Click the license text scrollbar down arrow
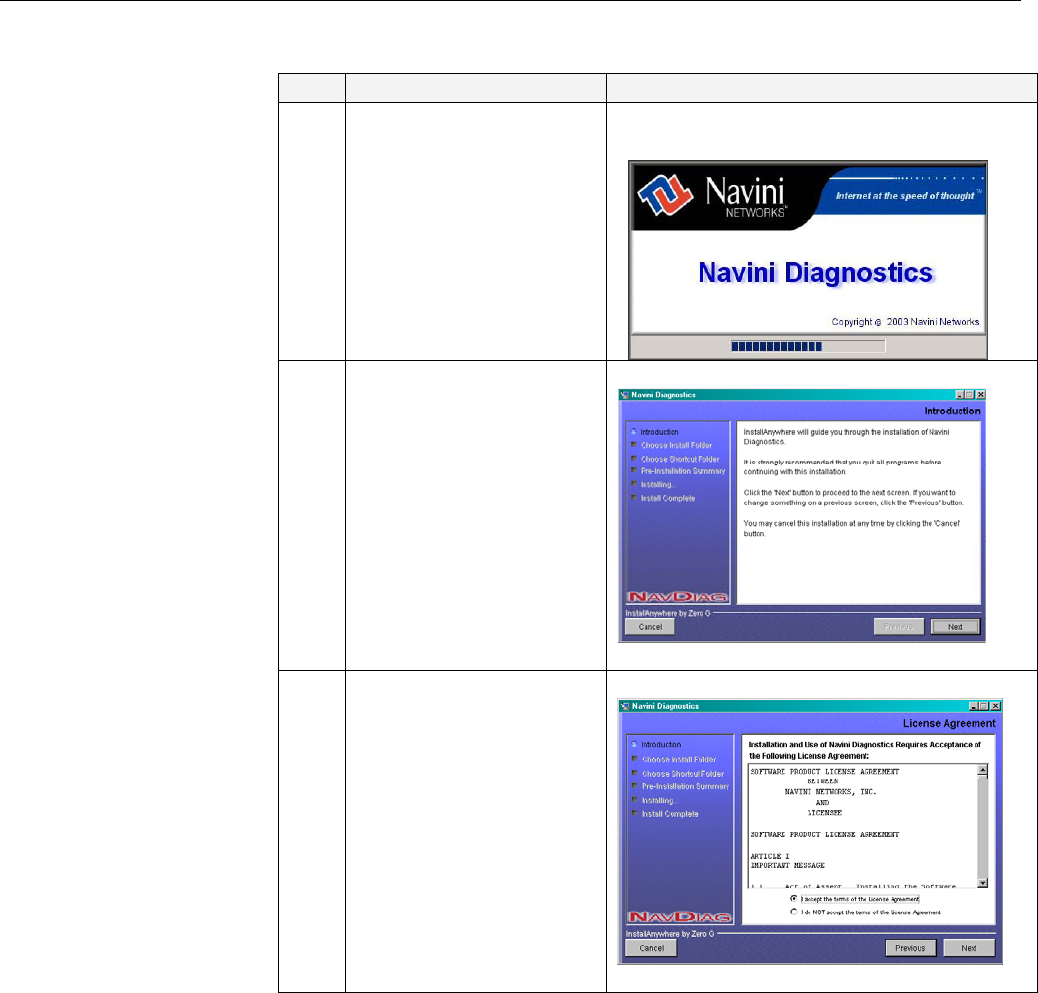Viewport: 1038px width, 993px height. pyautogui.click(x=982, y=882)
